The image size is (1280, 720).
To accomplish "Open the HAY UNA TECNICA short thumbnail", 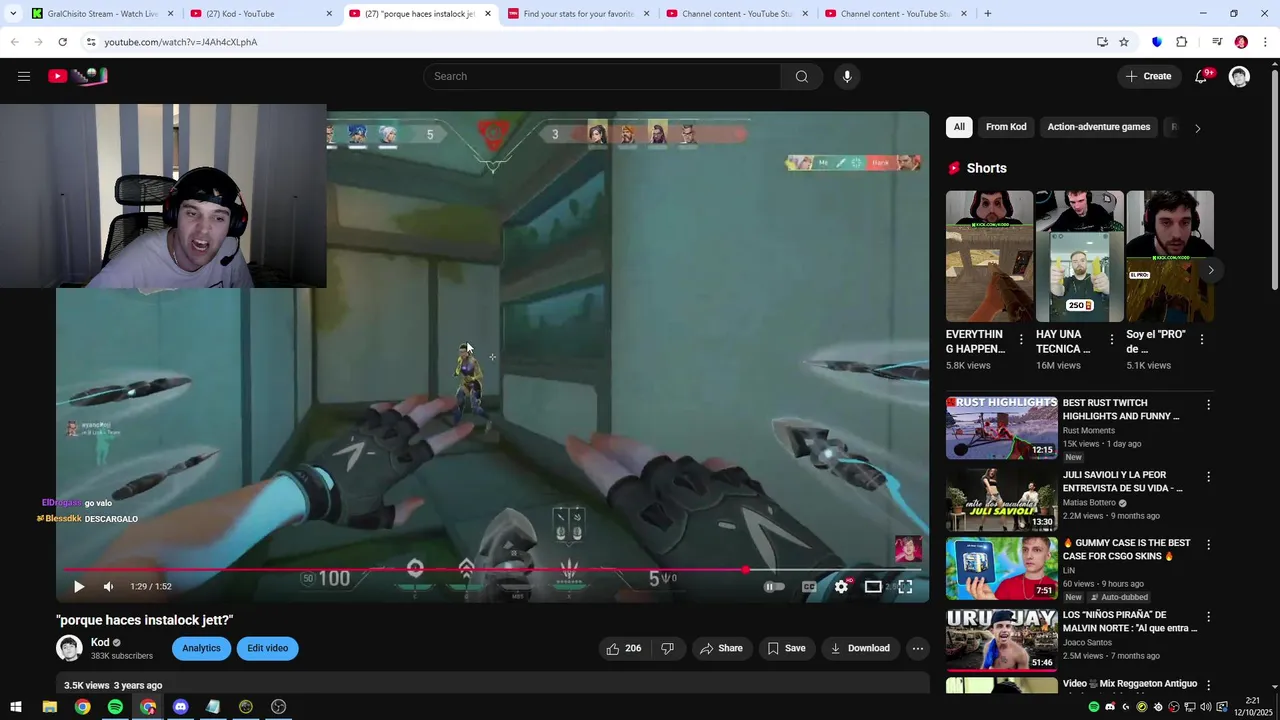I will click(x=1079, y=256).
